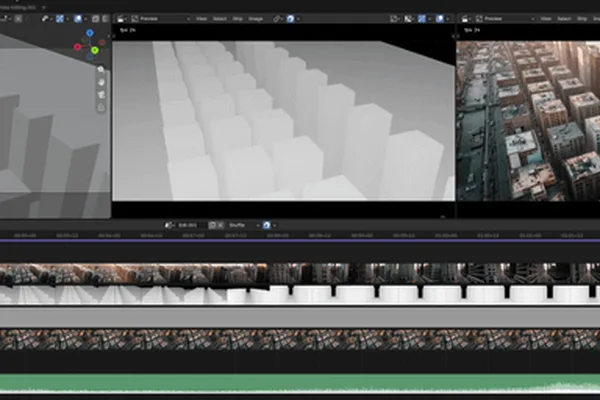This screenshot has height=400, width=600.
Task: Toggle X-ray button in the 3D viewport header
Action: coord(95,18)
